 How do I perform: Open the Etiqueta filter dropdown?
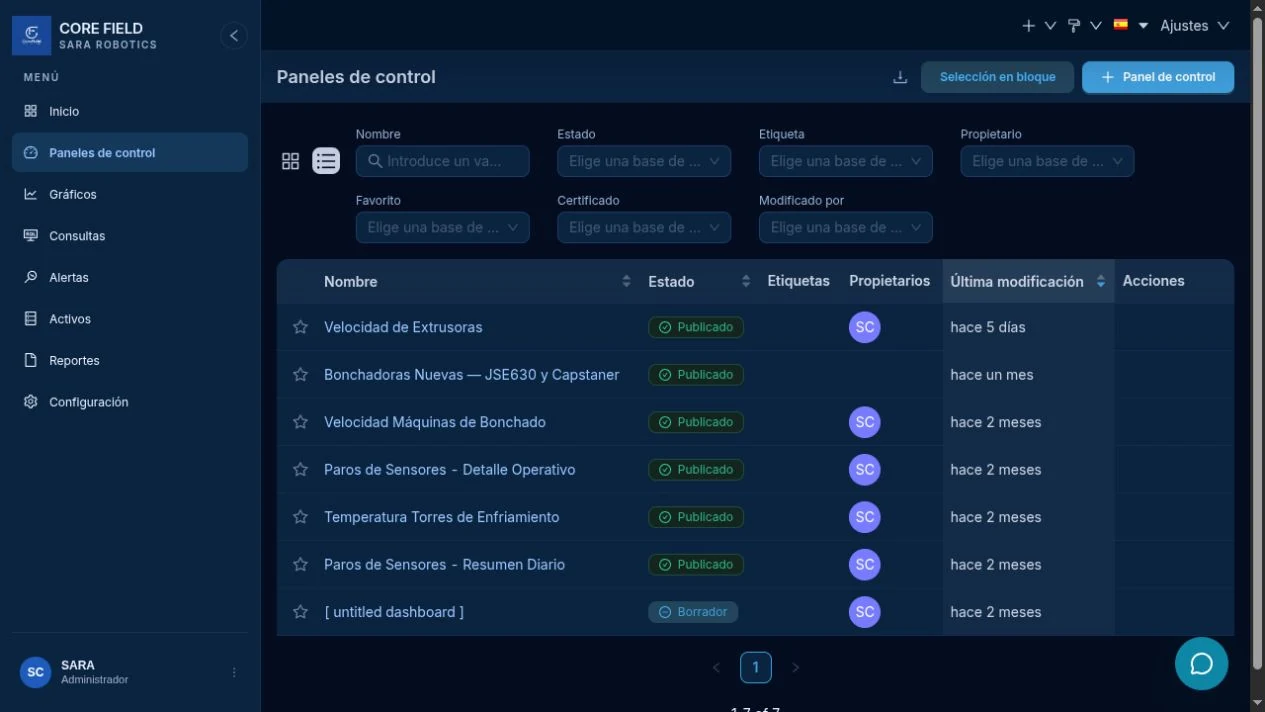tap(846, 161)
